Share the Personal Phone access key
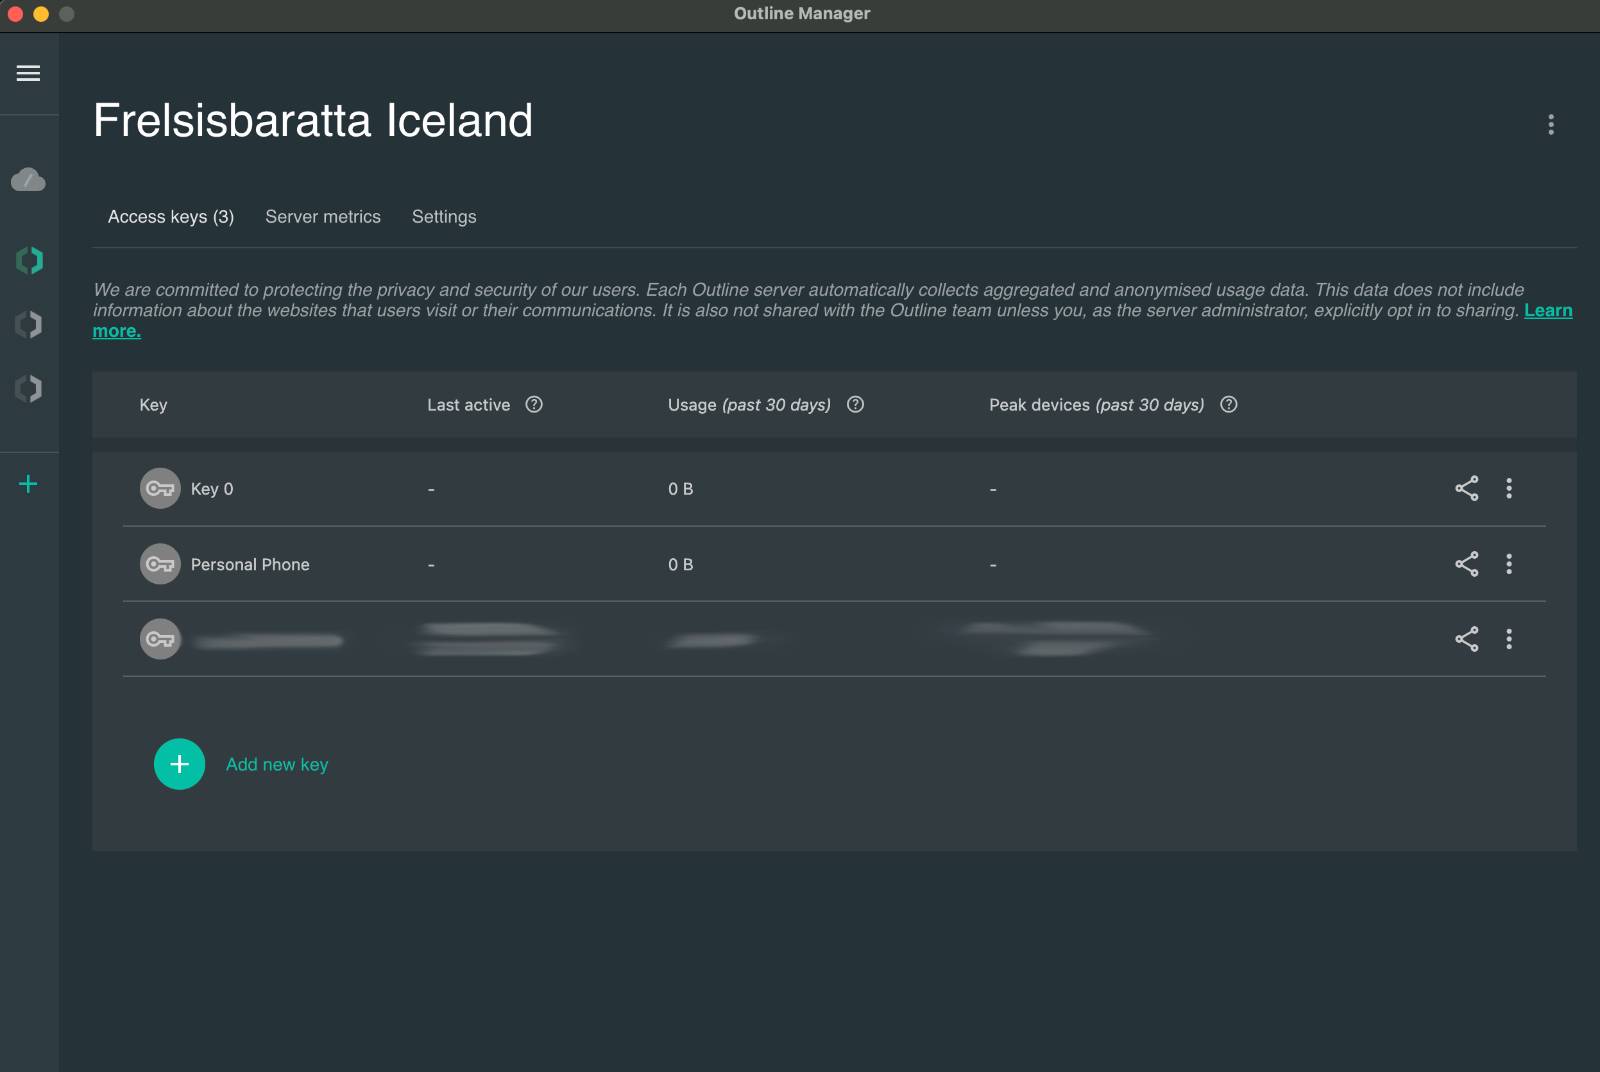Screen dimensions: 1600x1072 (x=1466, y=564)
